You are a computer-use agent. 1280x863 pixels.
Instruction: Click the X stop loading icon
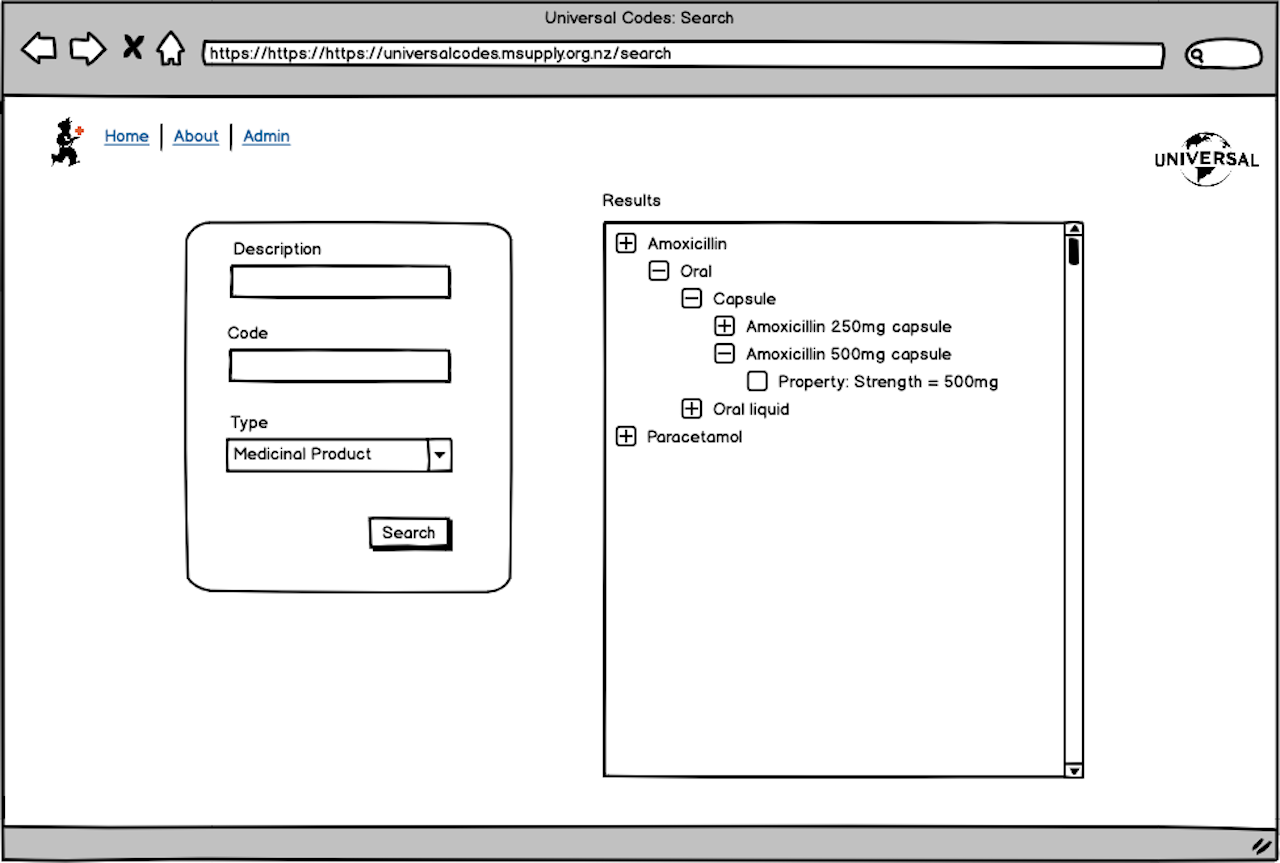tap(132, 47)
